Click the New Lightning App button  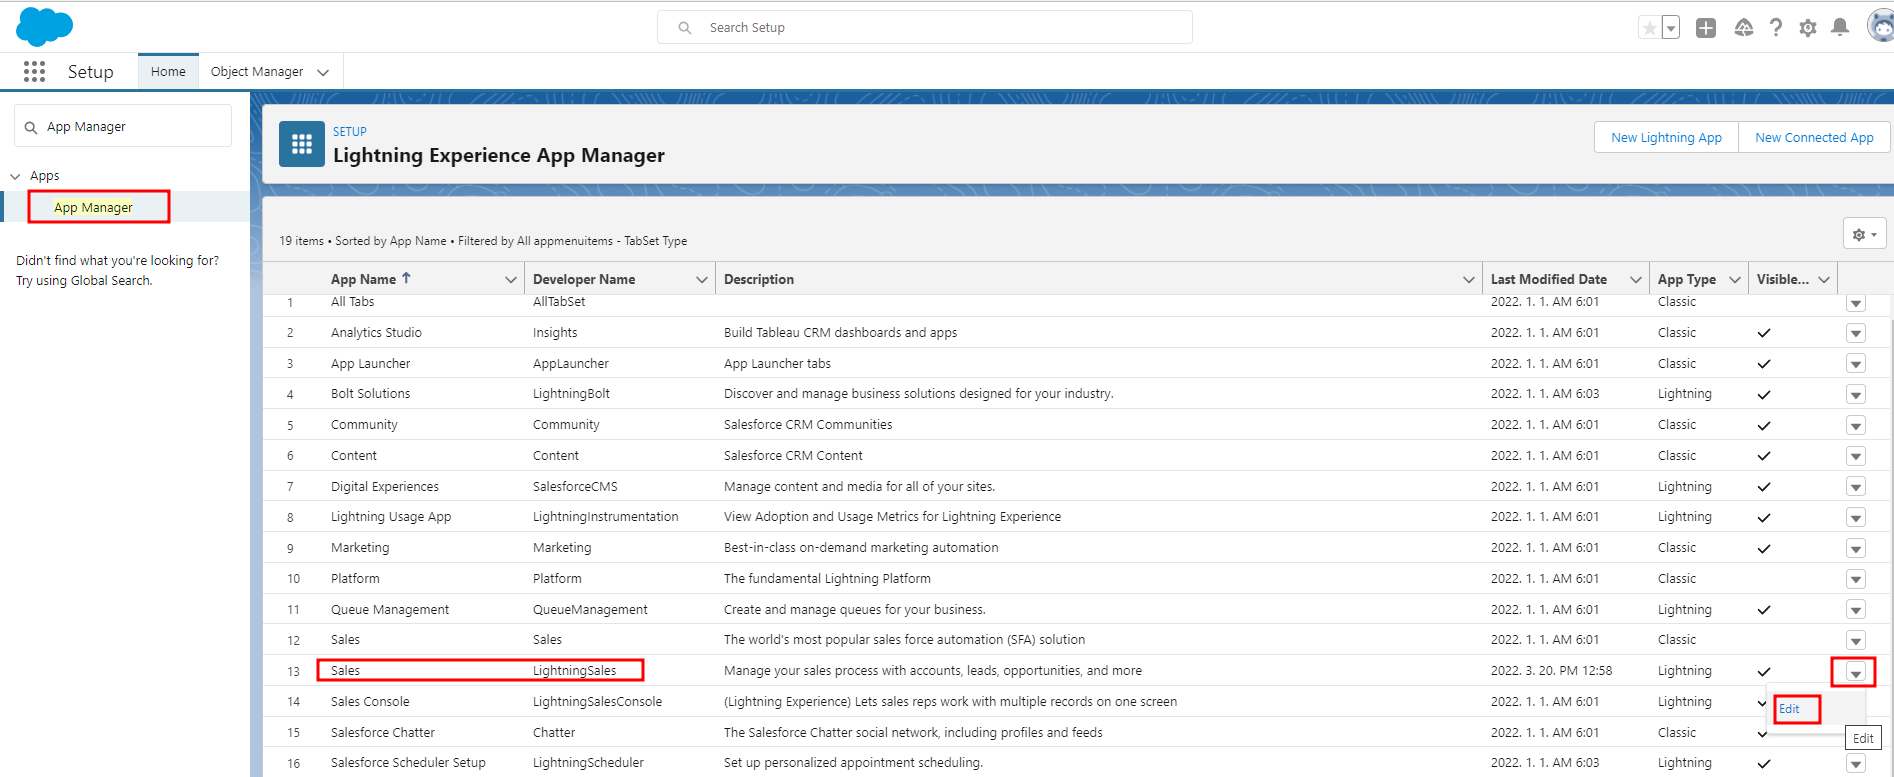click(x=1666, y=137)
